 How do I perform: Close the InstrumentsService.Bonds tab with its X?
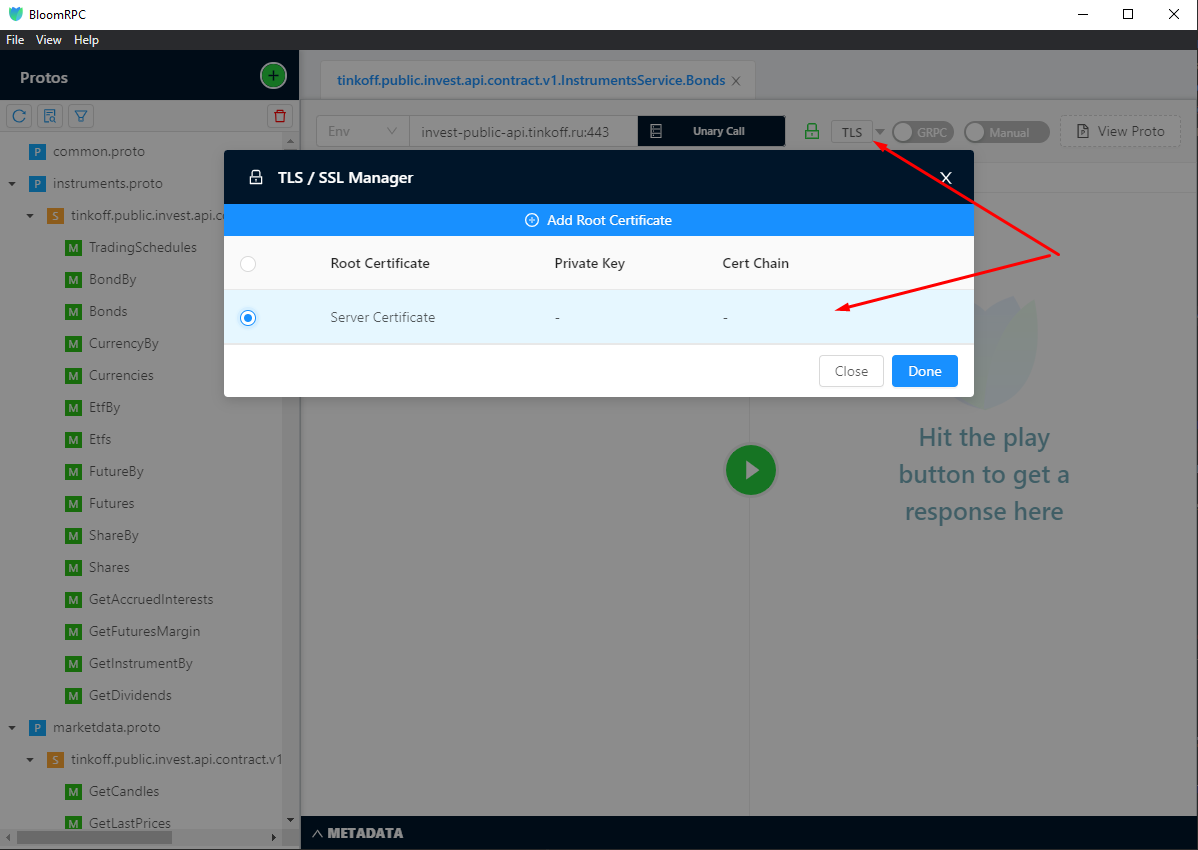tap(736, 81)
